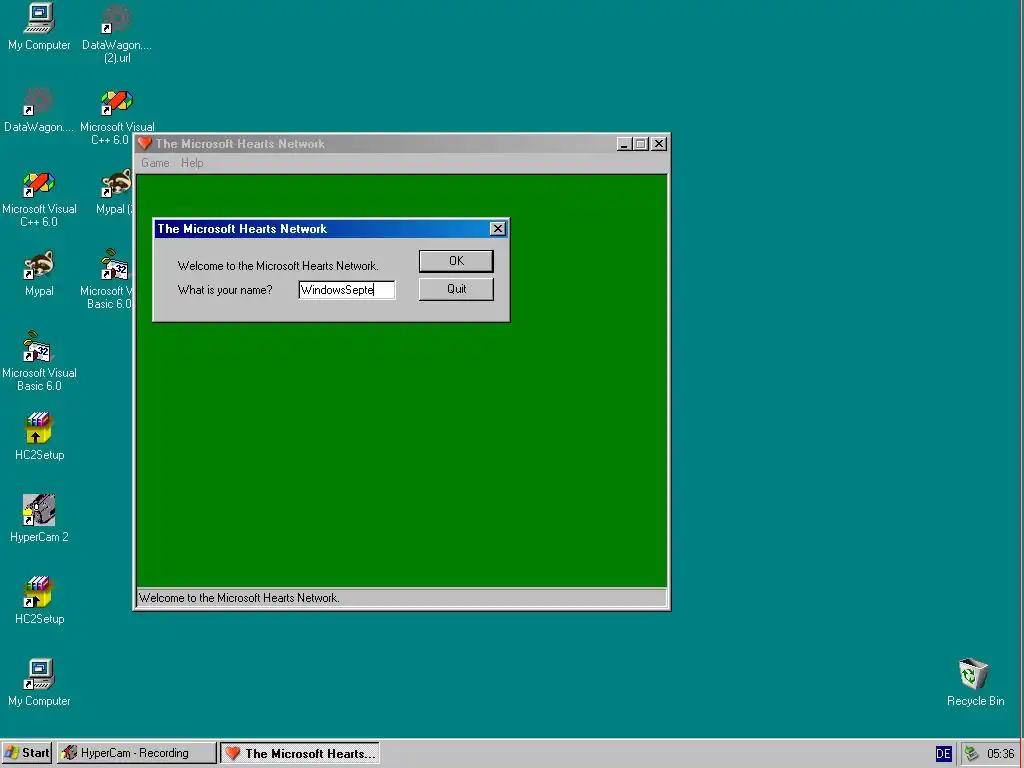Maximize the Microsoft Hearts Network main window
Image resolution: width=1024 pixels, height=768 pixels.
[641, 144]
